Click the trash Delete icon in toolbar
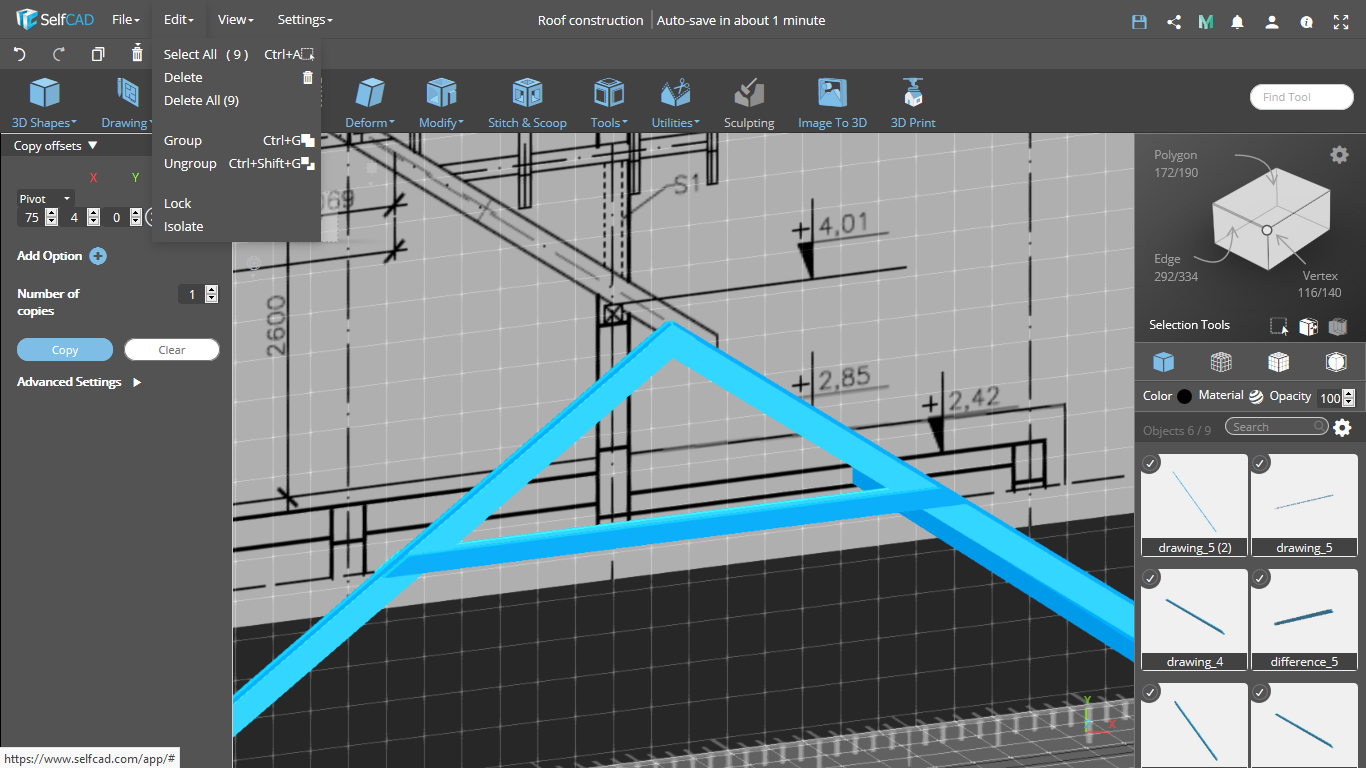This screenshot has width=1366, height=768. [137, 54]
